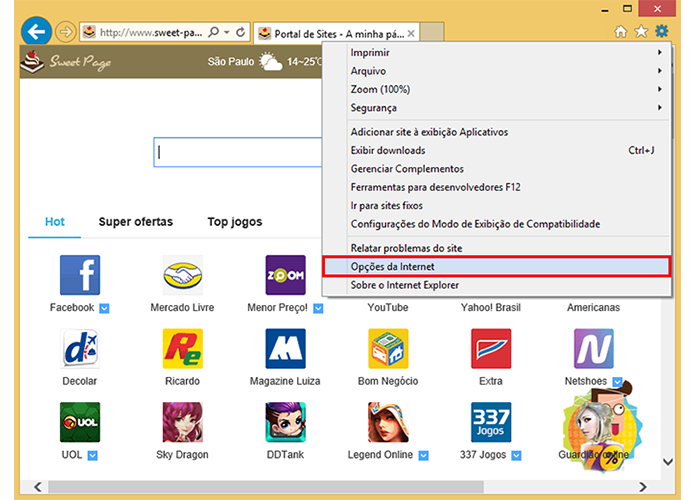Click the horizontal scrollbar left arrow
Viewport: 695px width, 500px height.
(x=38, y=487)
